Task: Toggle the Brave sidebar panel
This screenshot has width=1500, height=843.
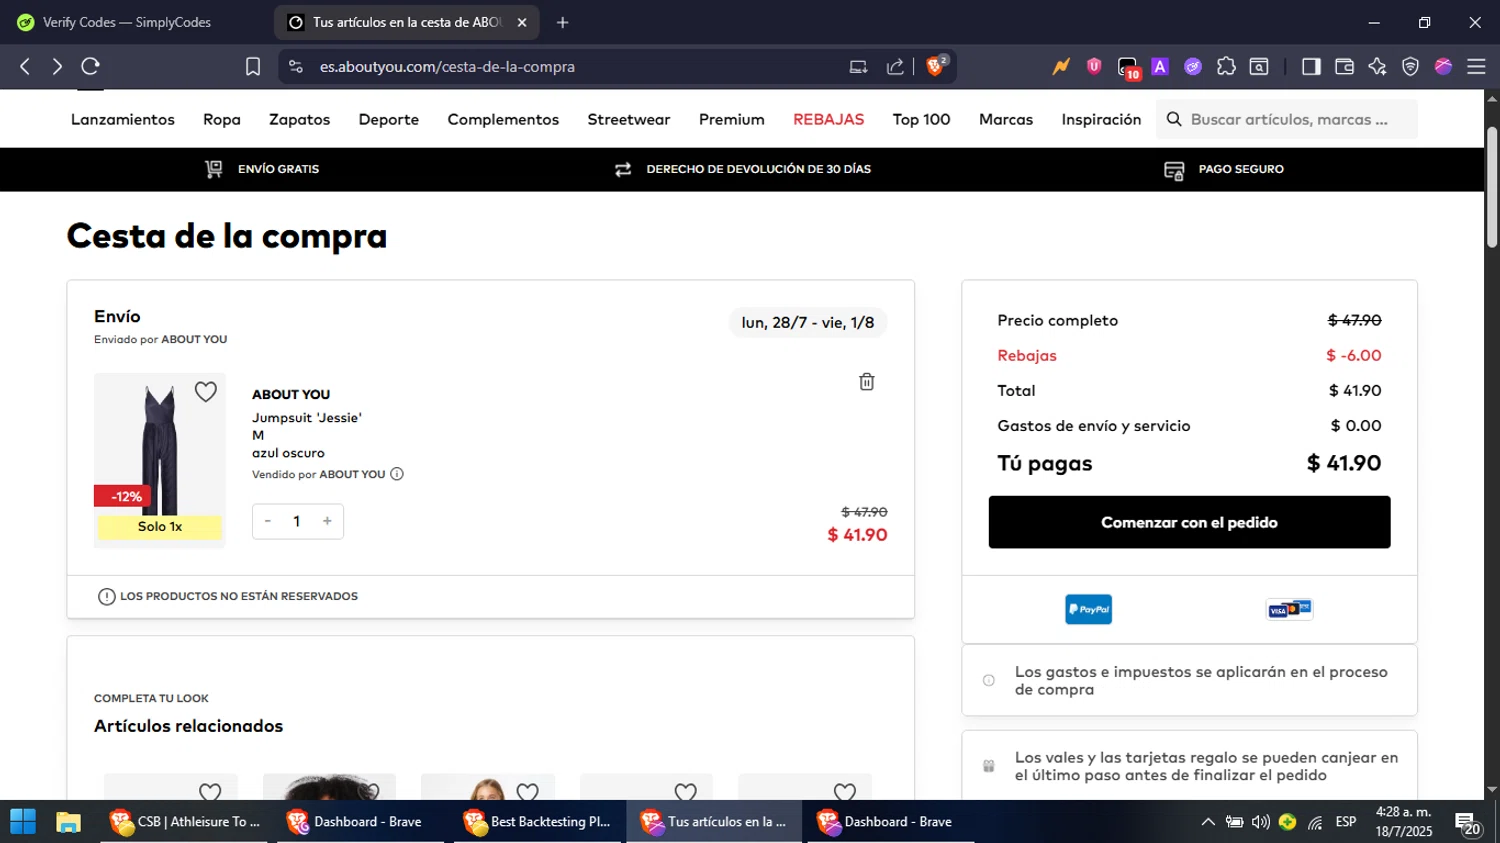Action: (x=1311, y=66)
